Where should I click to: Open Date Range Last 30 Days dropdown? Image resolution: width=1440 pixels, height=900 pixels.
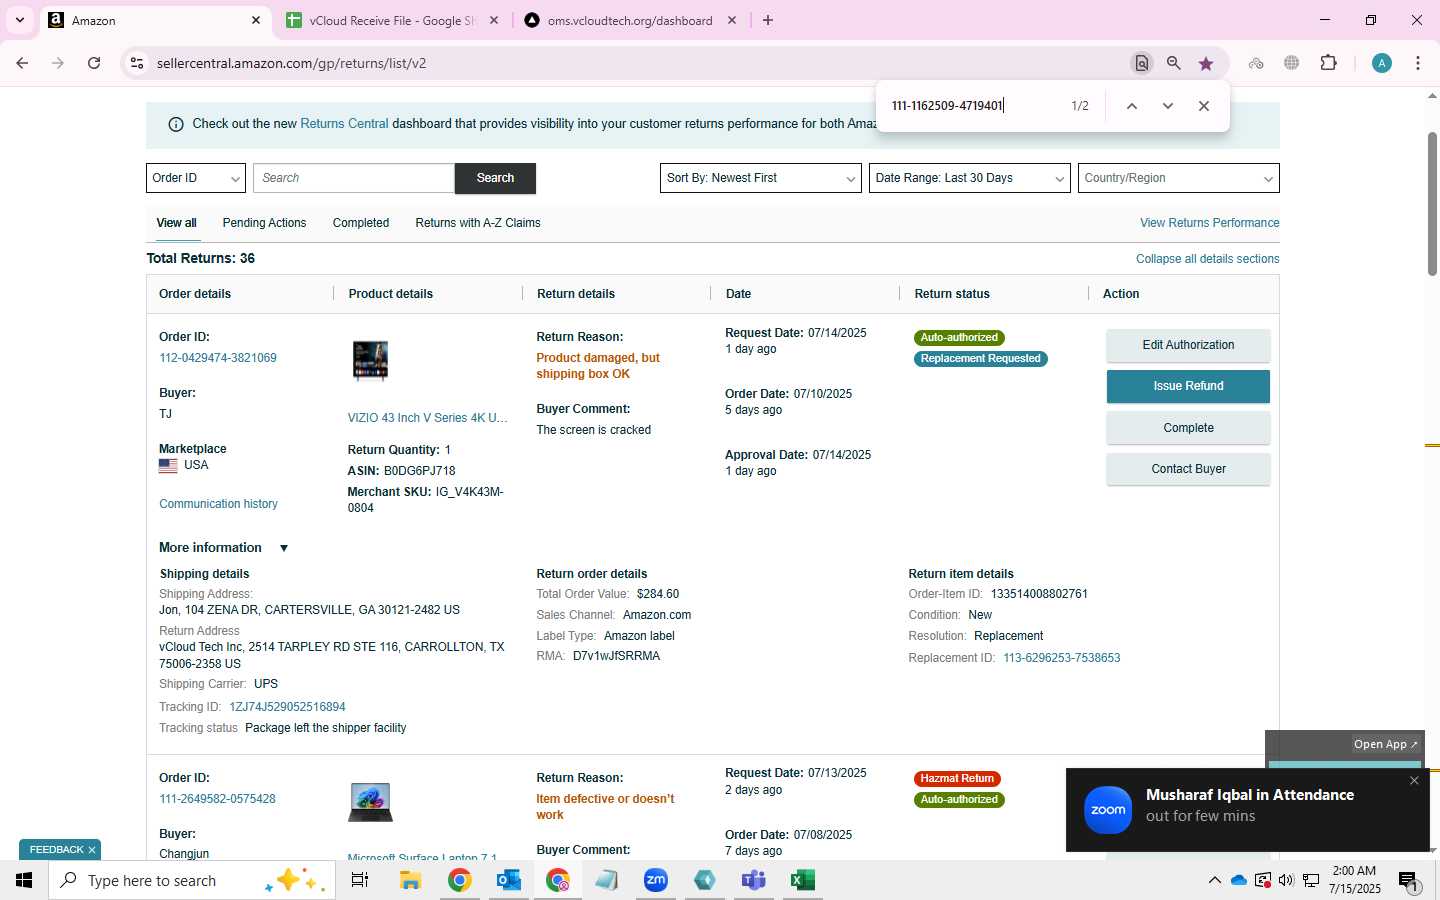[x=970, y=178]
